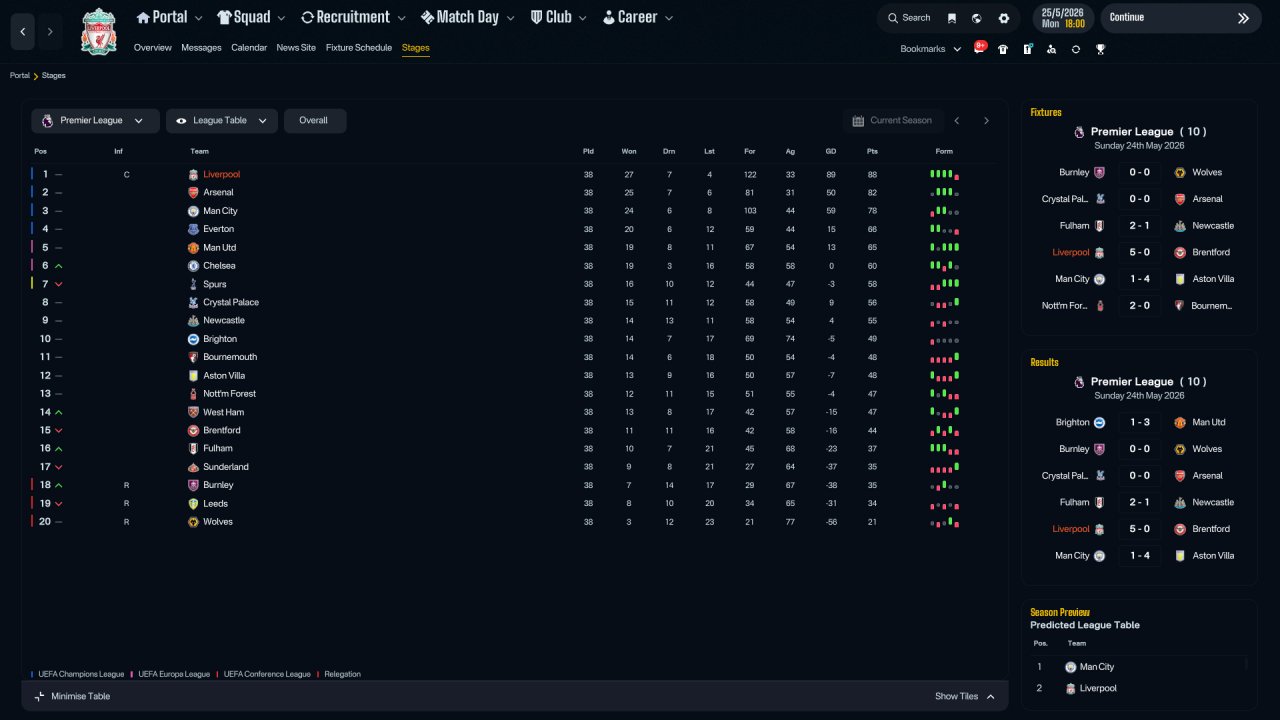Click the Premier League logo in the Fixtures panel

tap(1078, 132)
